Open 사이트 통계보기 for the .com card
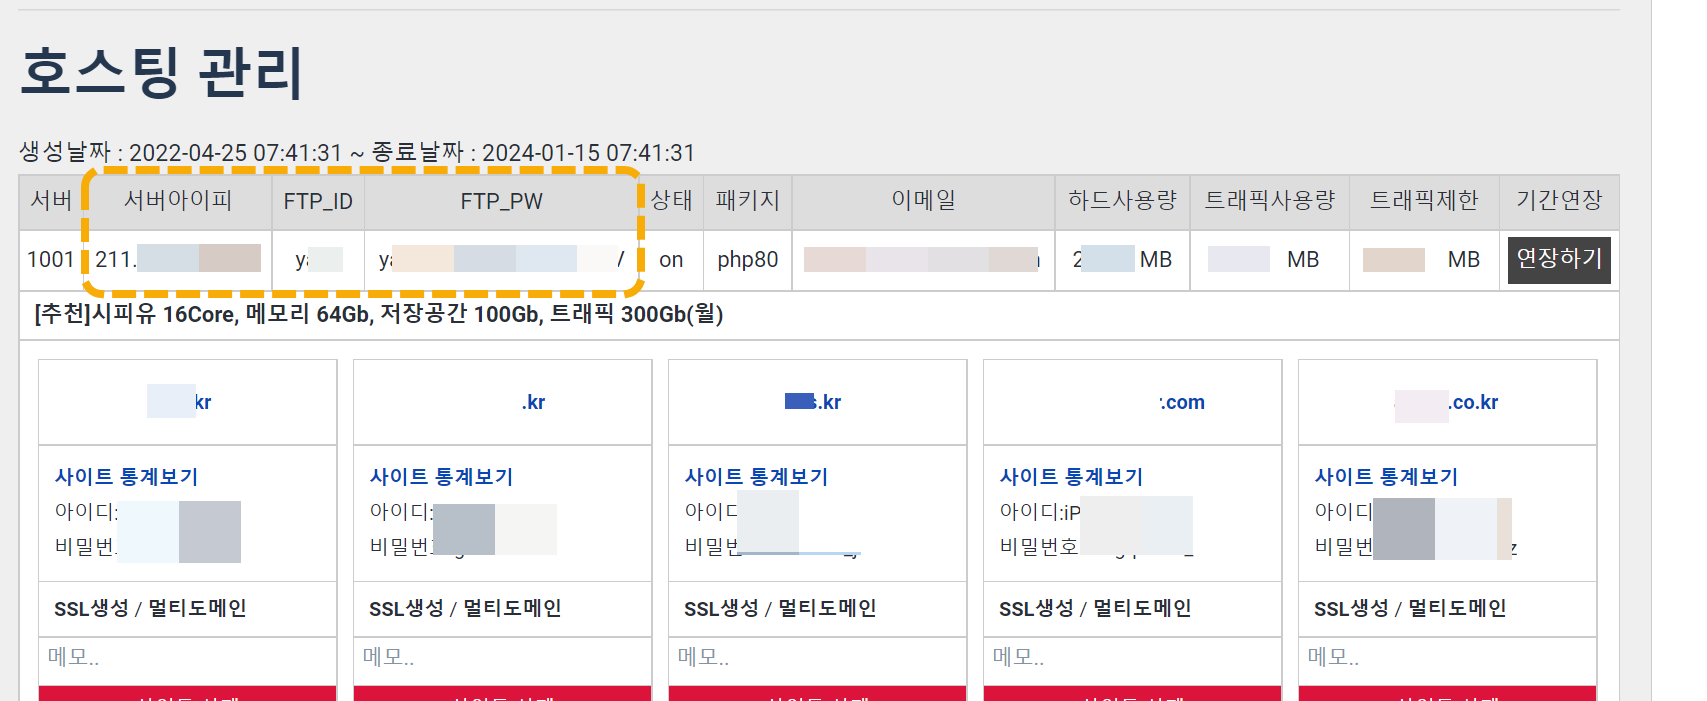This screenshot has height=701, width=1707. pyautogui.click(x=1071, y=477)
